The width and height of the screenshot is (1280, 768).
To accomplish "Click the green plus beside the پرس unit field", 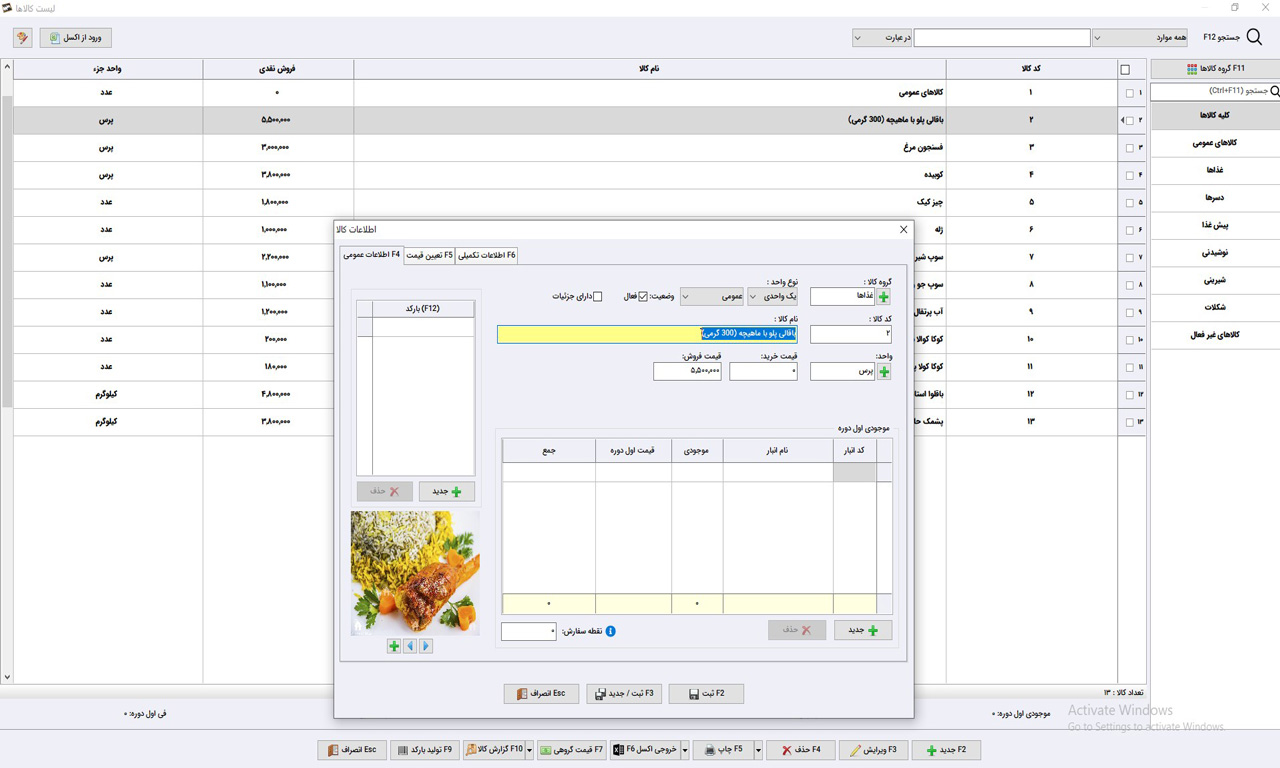I will [883, 372].
